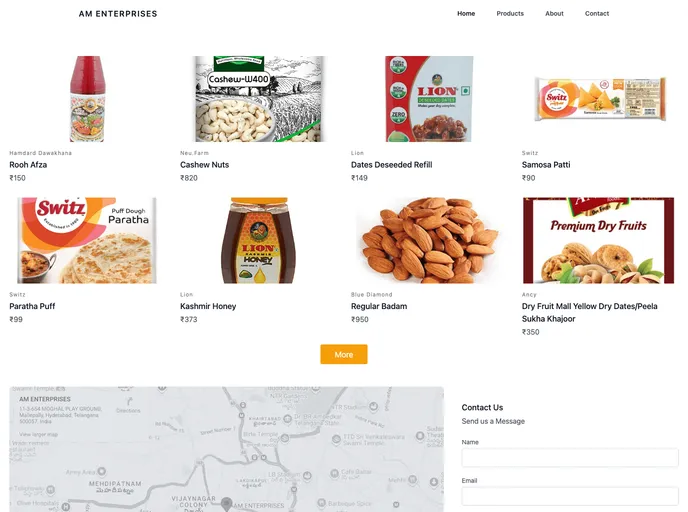Open the Regular Badam almonds image
The image size is (688, 512).
[x=429, y=241]
